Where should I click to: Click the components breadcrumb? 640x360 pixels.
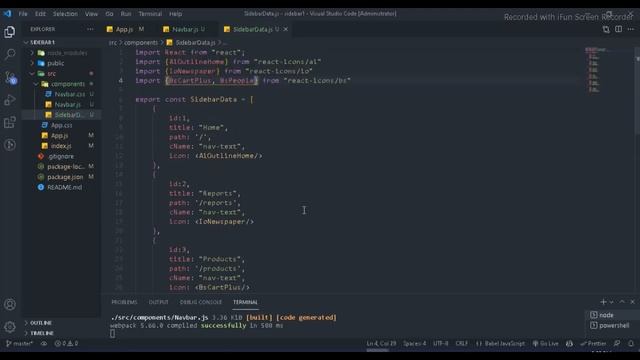click(140, 42)
